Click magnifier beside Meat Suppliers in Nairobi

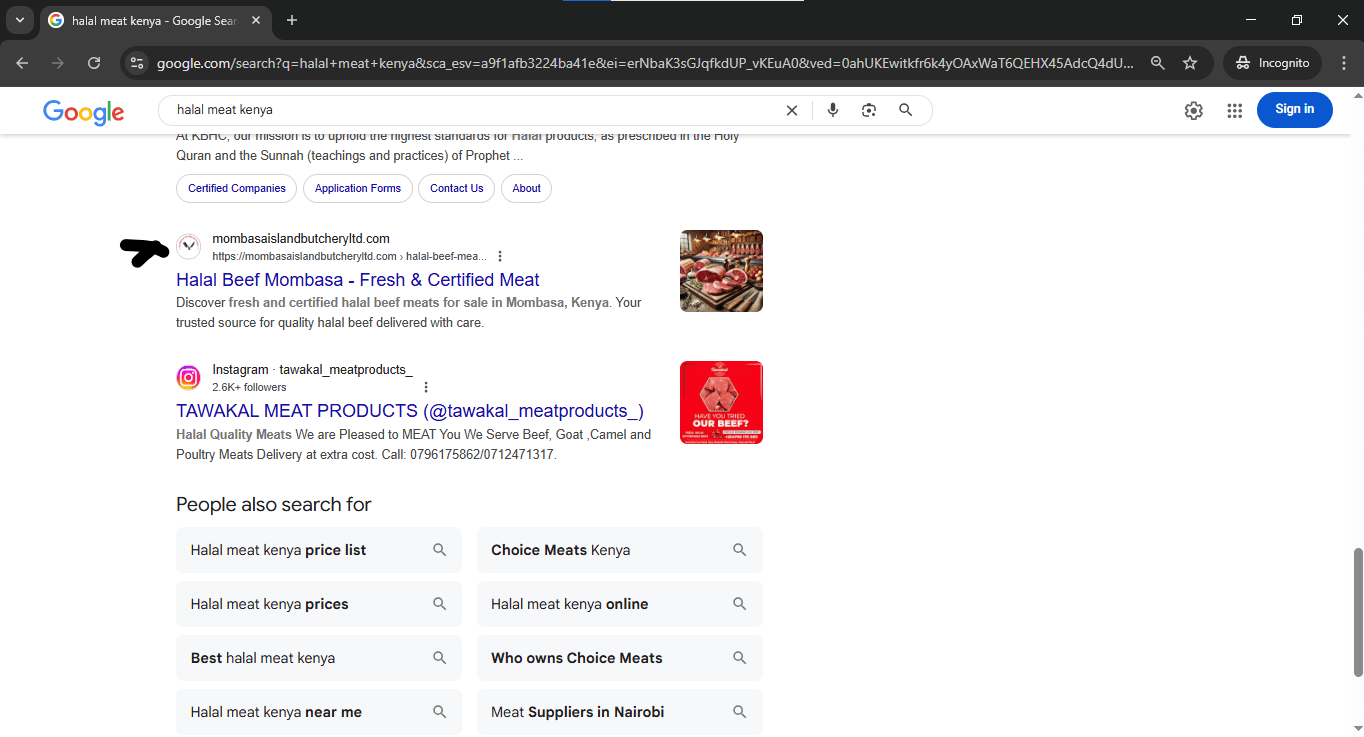[740, 712]
